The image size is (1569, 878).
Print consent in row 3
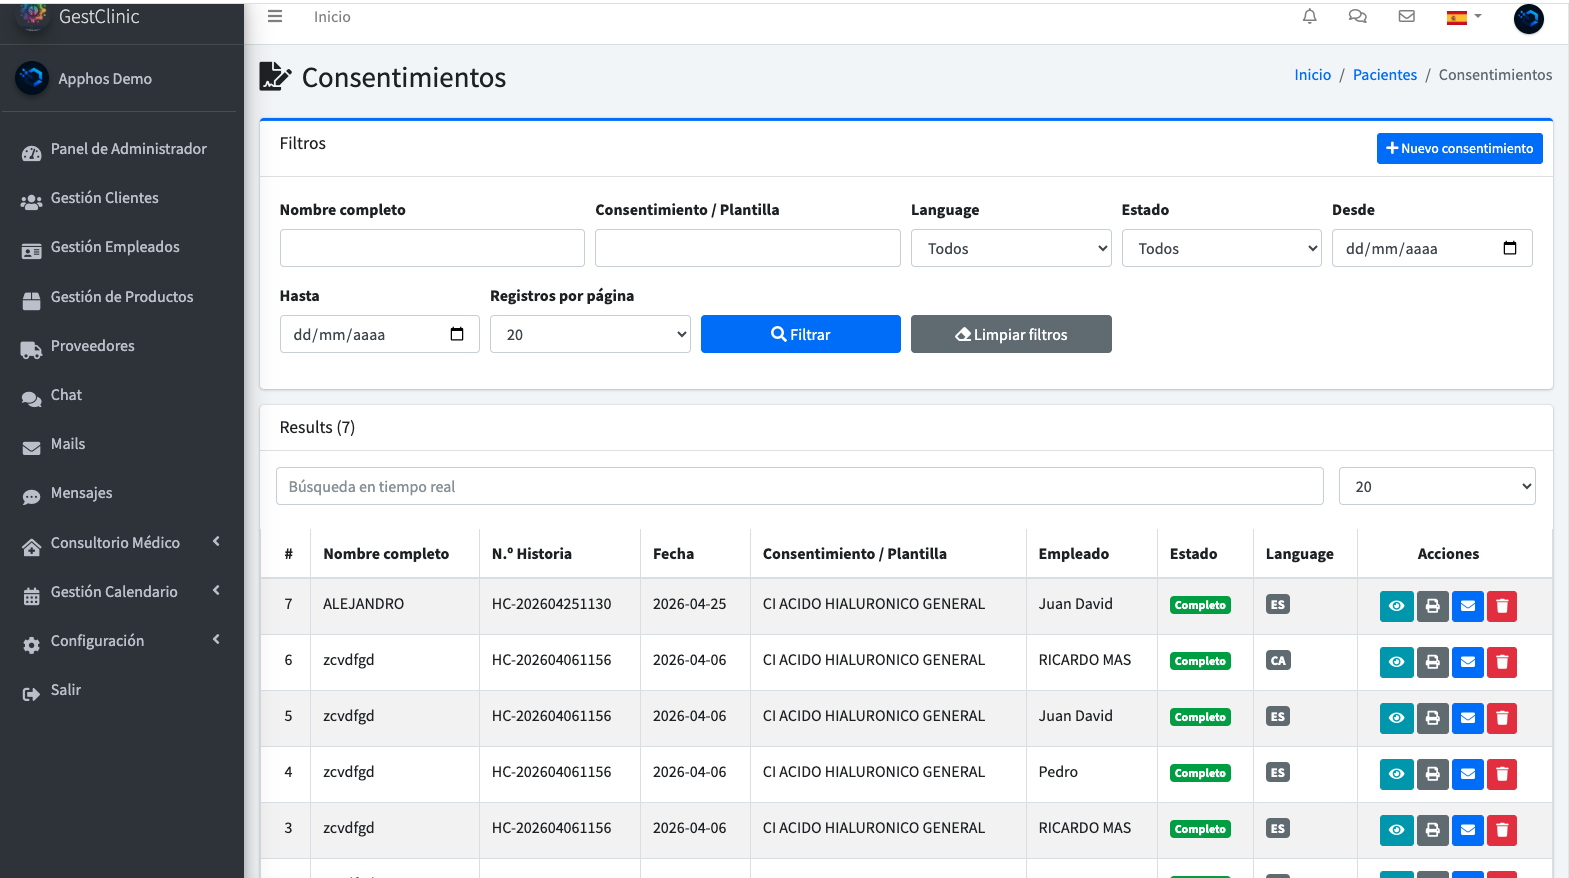(x=1432, y=830)
